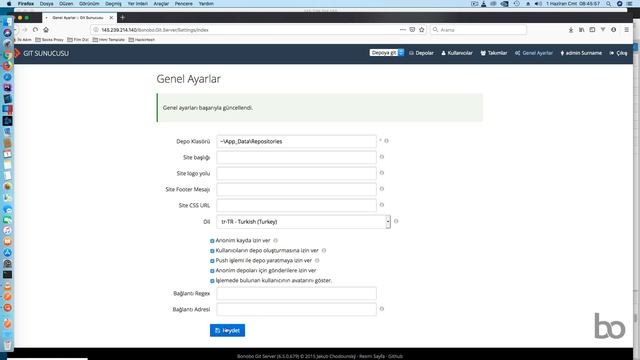This screenshot has height=360, width=640.
Task: Open page actions three-dot menu in address bar
Action: click(403, 30)
